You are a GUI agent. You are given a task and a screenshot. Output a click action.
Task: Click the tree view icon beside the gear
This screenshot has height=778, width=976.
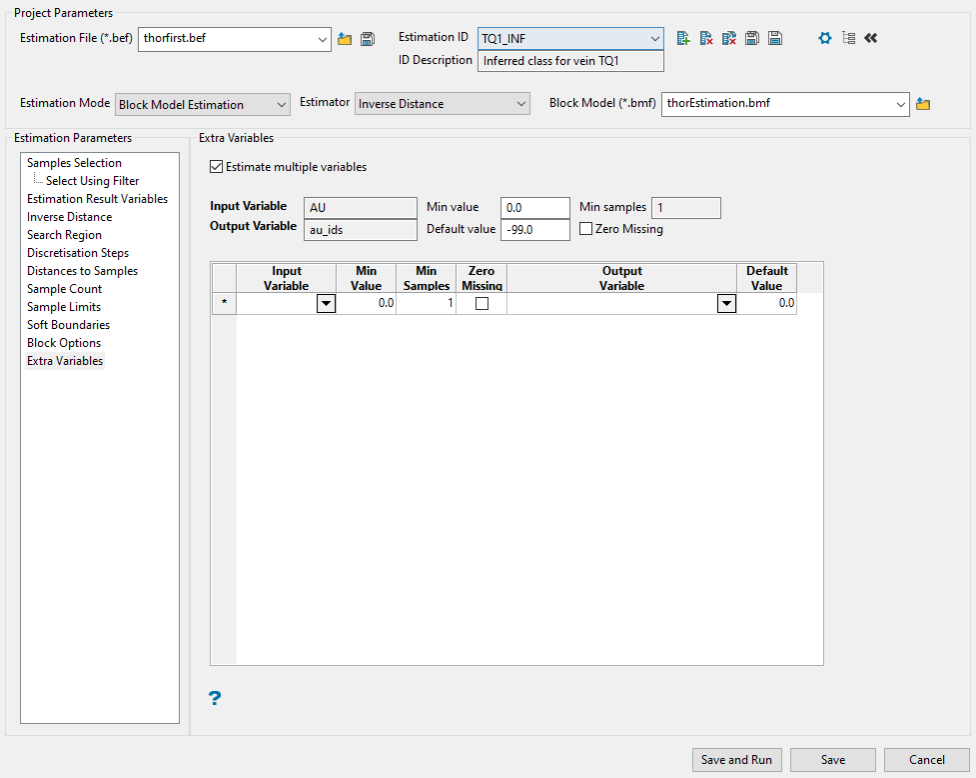pos(848,38)
